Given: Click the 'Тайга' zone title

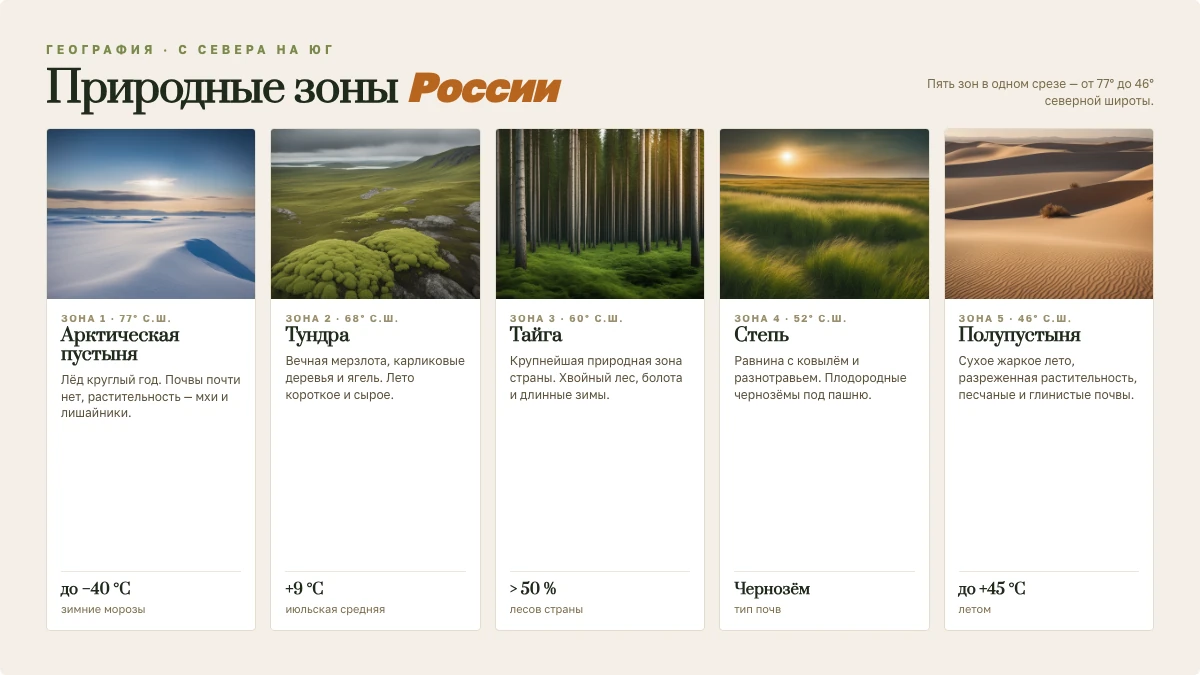Looking at the screenshot, I should tap(536, 335).
